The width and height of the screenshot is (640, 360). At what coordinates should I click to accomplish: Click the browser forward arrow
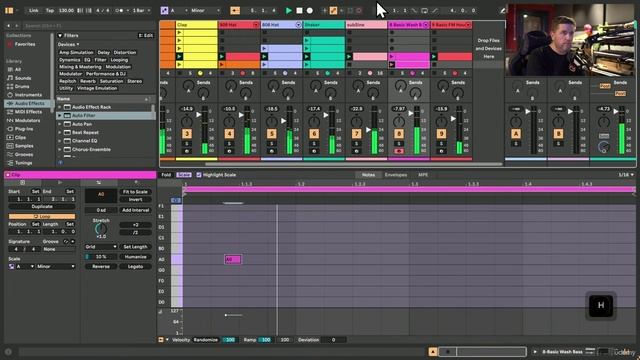17,26
